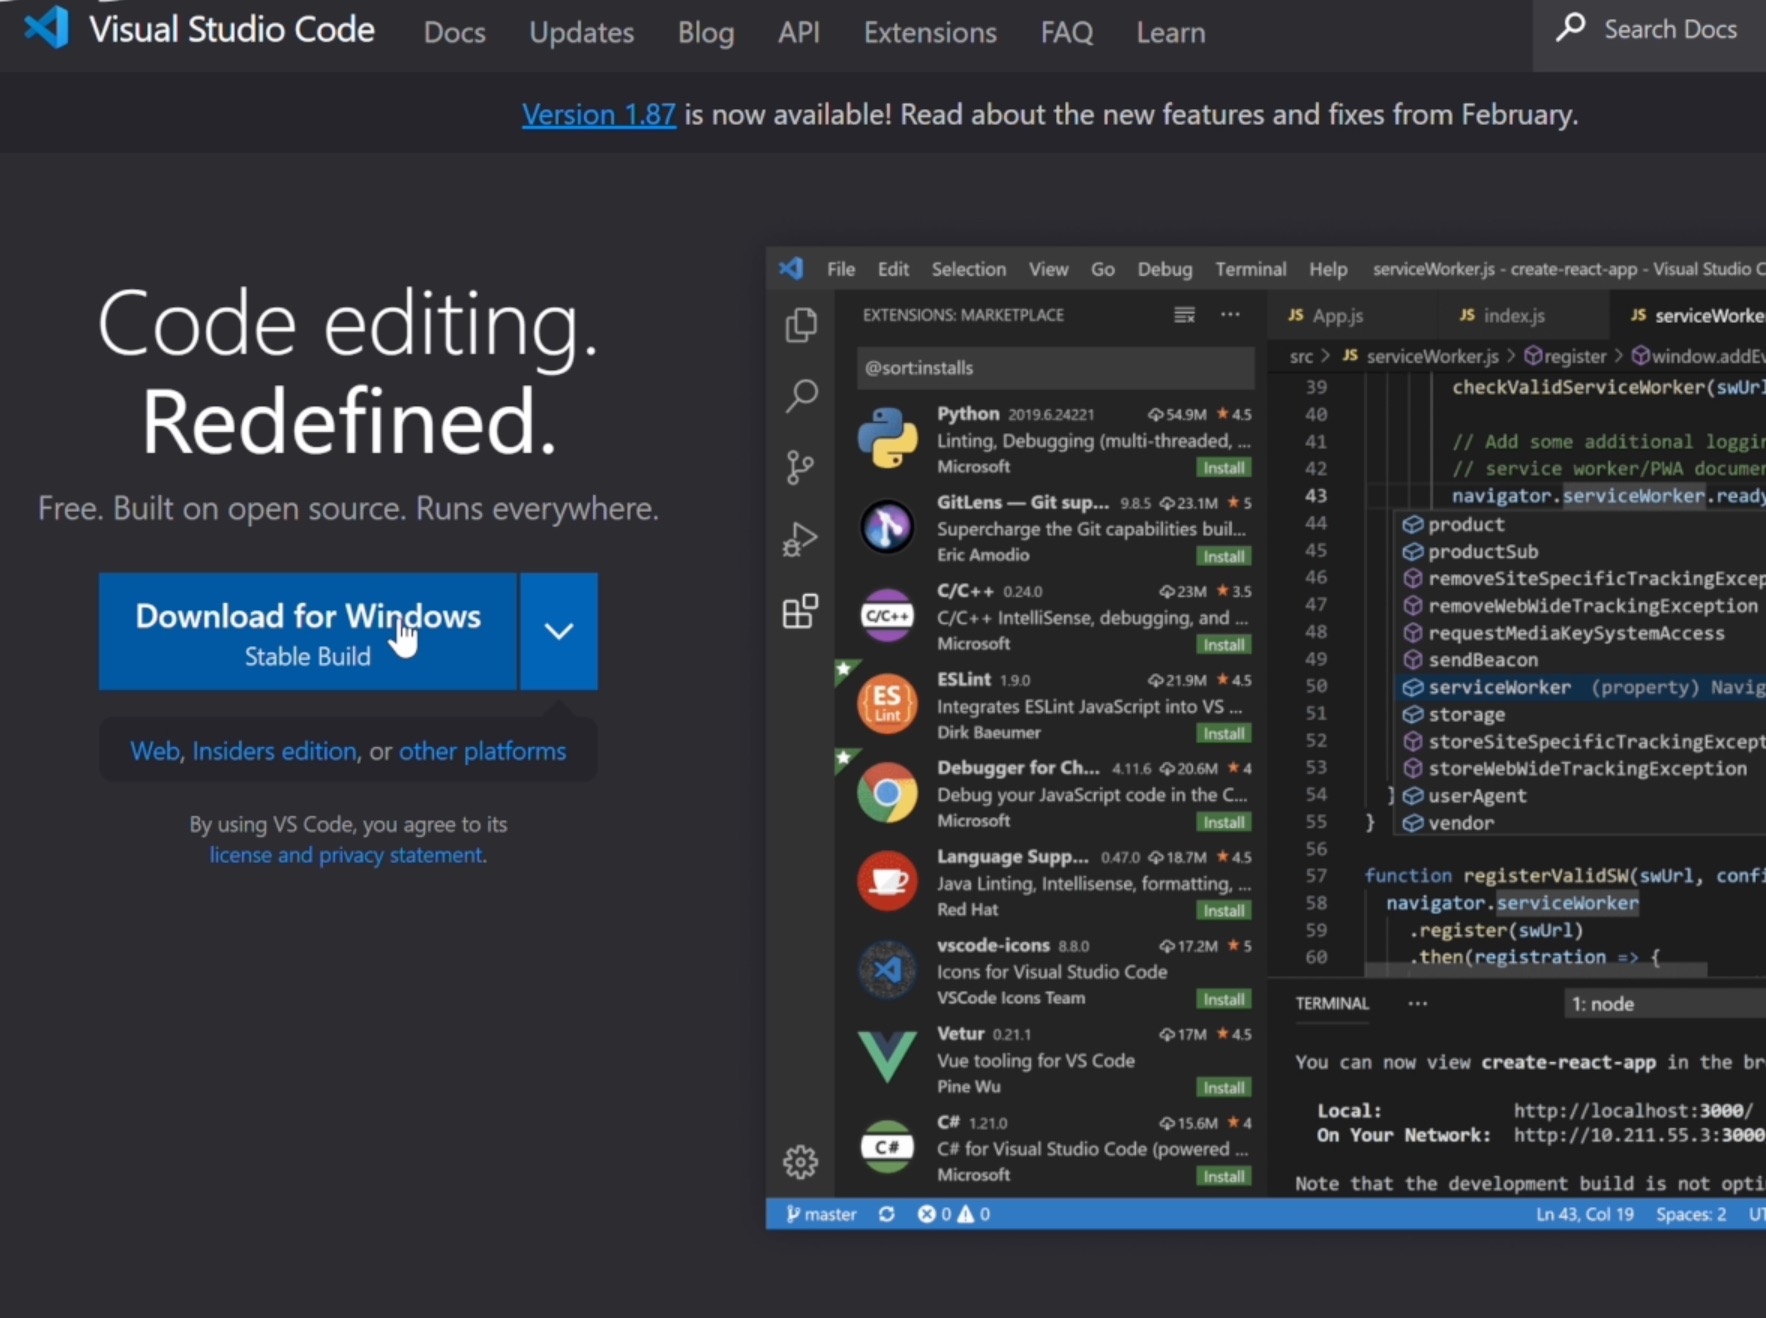
Task: Install the Vetur extension
Action: pos(1224,1088)
